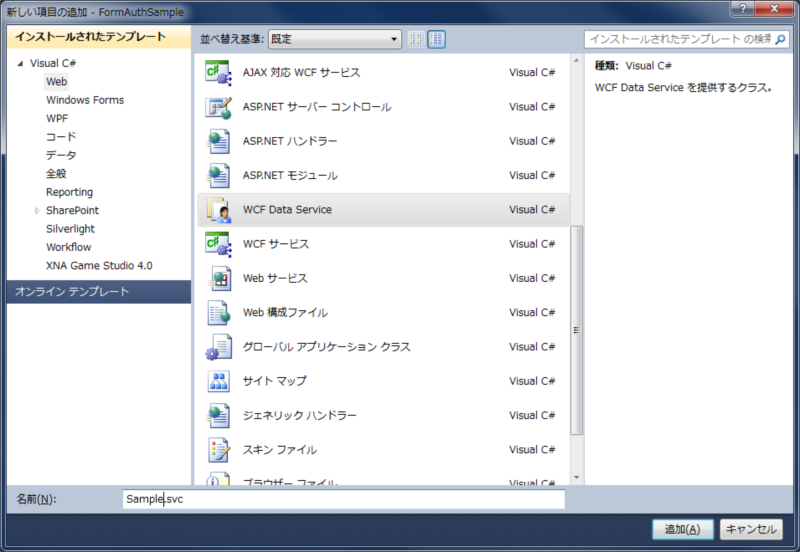Screen dimensions: 800x552
Task: Click the WCF Data Service template icon
Action: (219, 210)
